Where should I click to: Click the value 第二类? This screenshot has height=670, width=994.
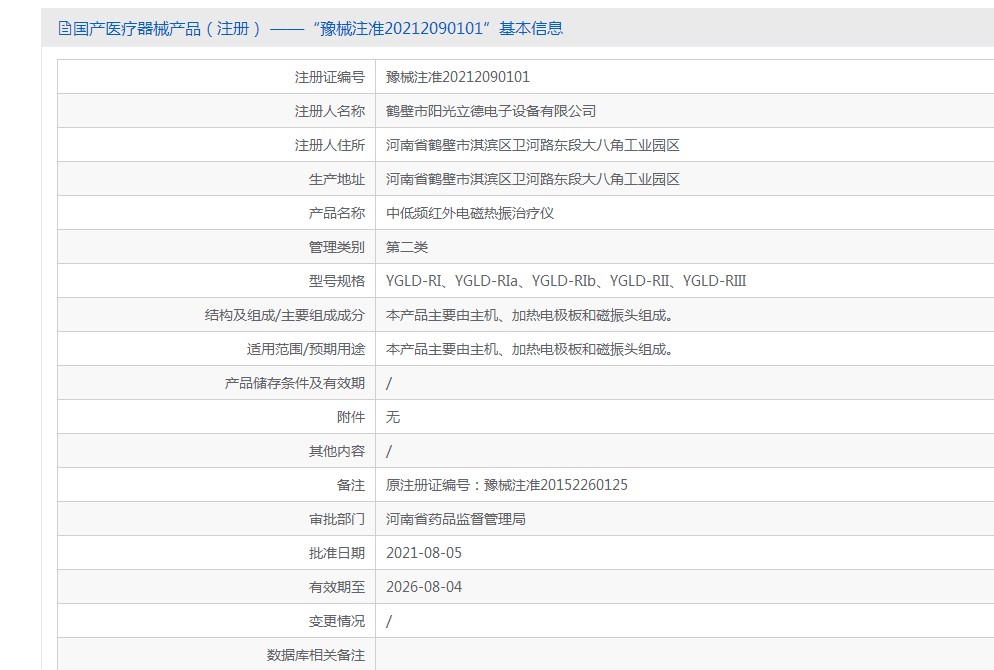click(407, 247)
